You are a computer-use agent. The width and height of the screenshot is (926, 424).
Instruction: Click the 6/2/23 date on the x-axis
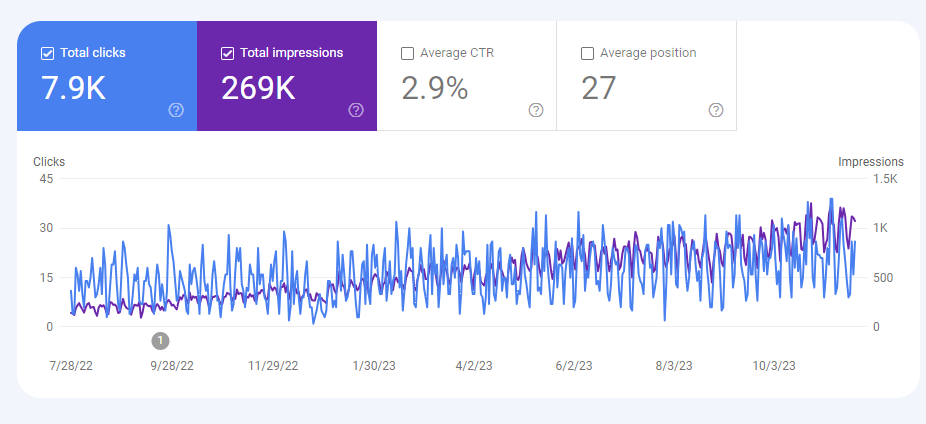point(574,366)
